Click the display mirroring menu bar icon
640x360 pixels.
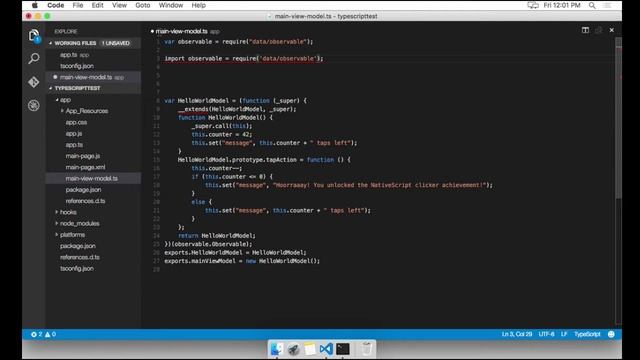[533, 5]
